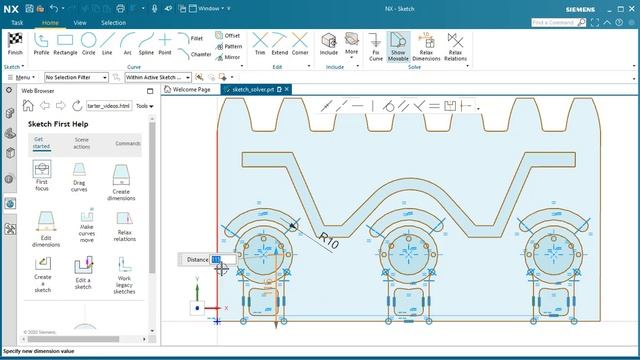The width and height of the screenshot is (640, 360).
Task: Switch to the Selection ribbon tab
Action: 113,23
